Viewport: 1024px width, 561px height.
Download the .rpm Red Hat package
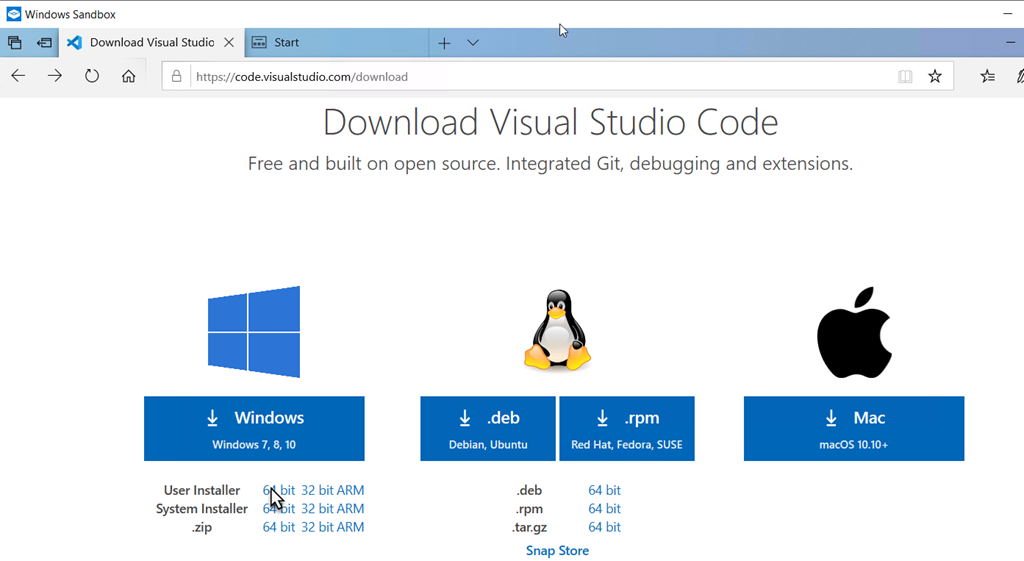click(627, 428)
